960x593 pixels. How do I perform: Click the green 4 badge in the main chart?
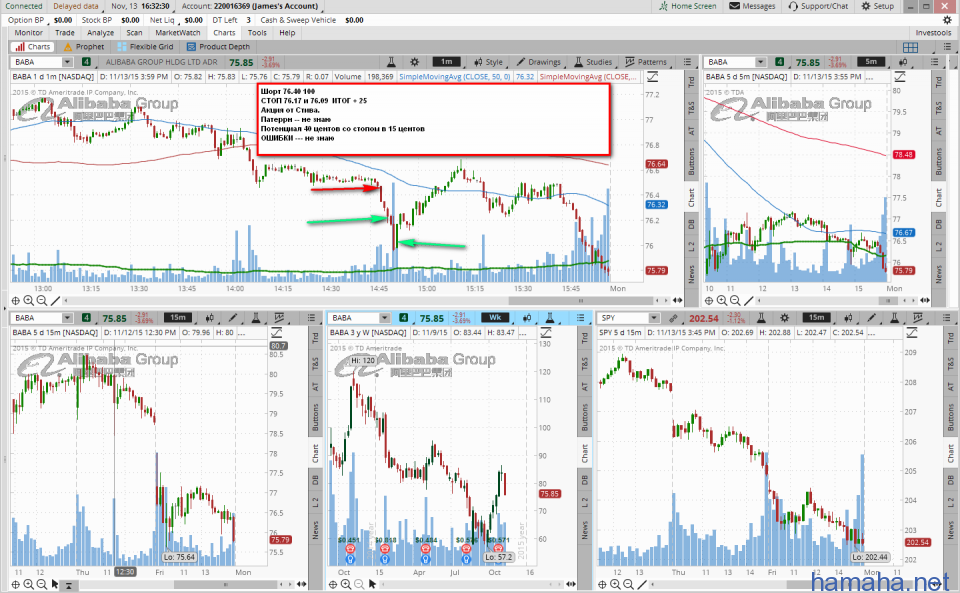click(x=86, y=62)
